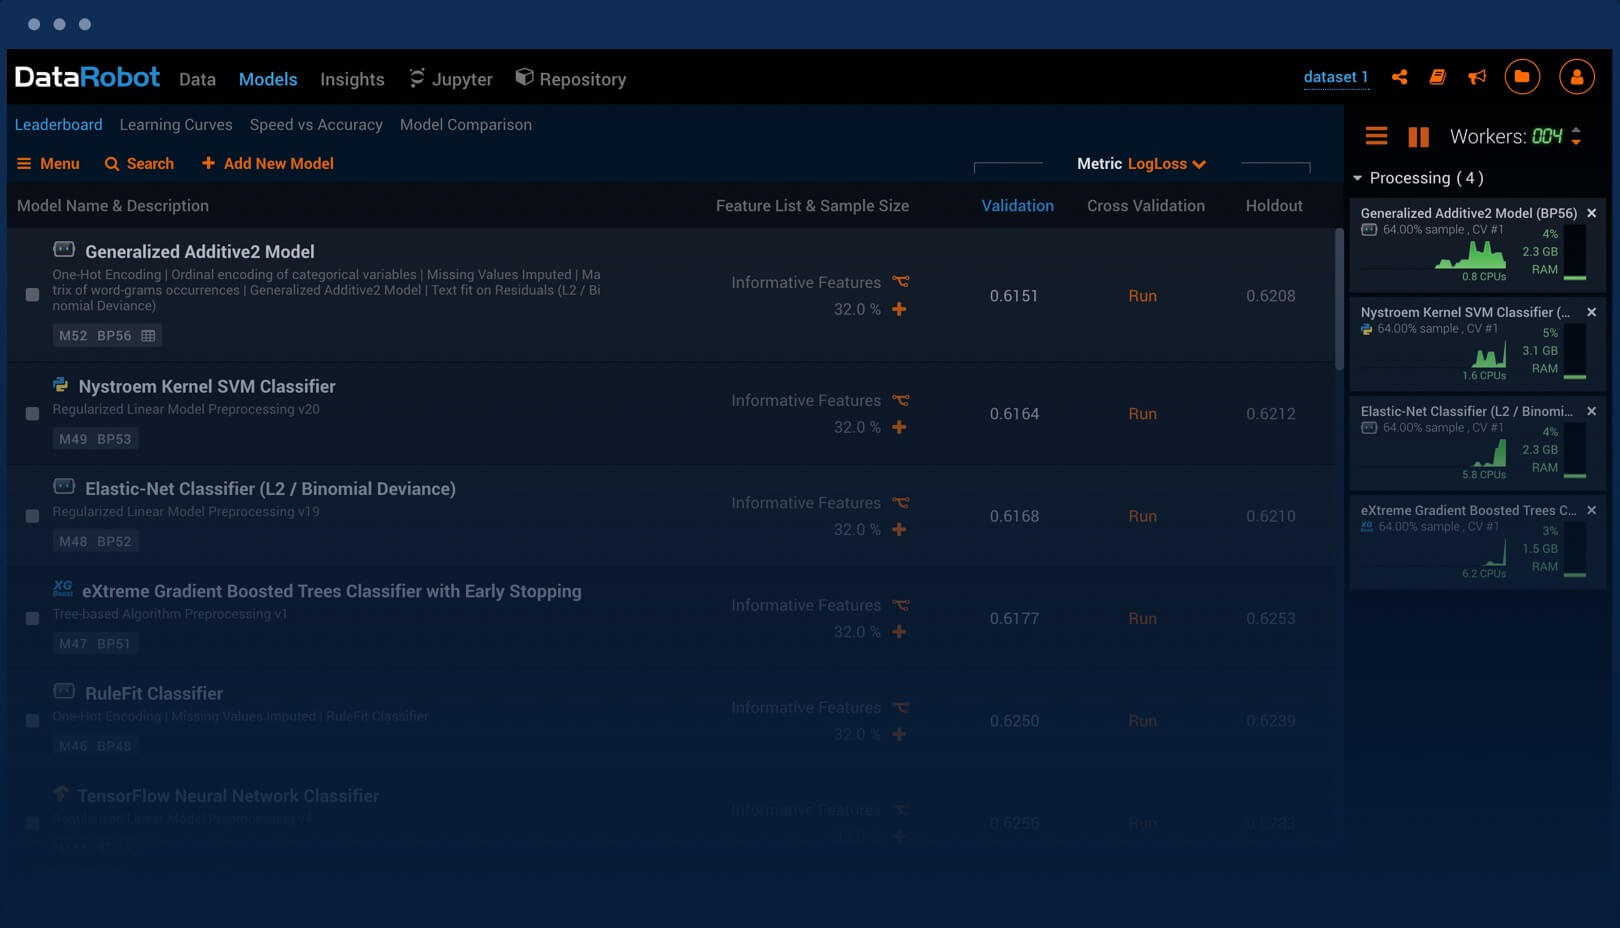Sort by the Cross Validation column
Viewport: 1620px width, 928px height.
(1146, 206)
